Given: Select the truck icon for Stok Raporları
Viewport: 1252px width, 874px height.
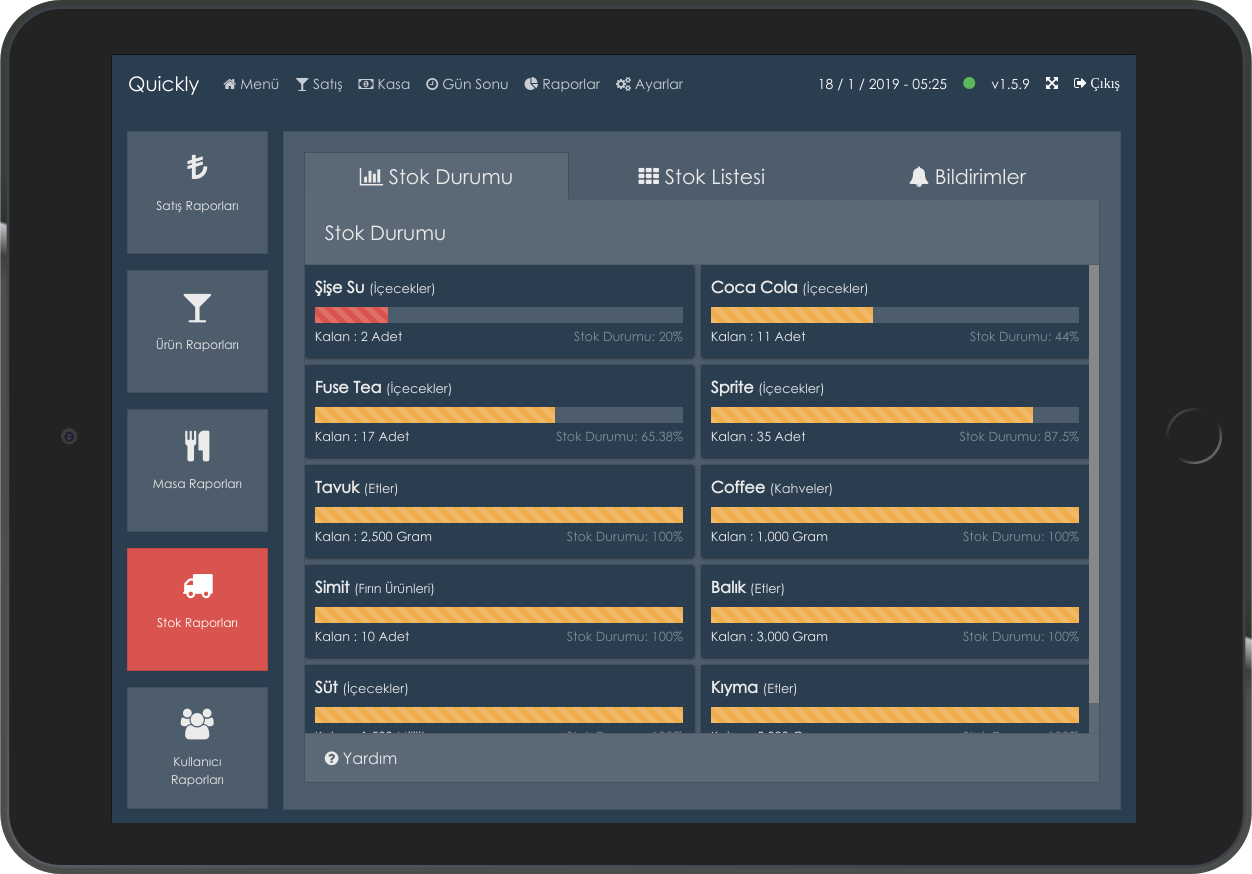Looking at the screenshot, I should (197, 587).
